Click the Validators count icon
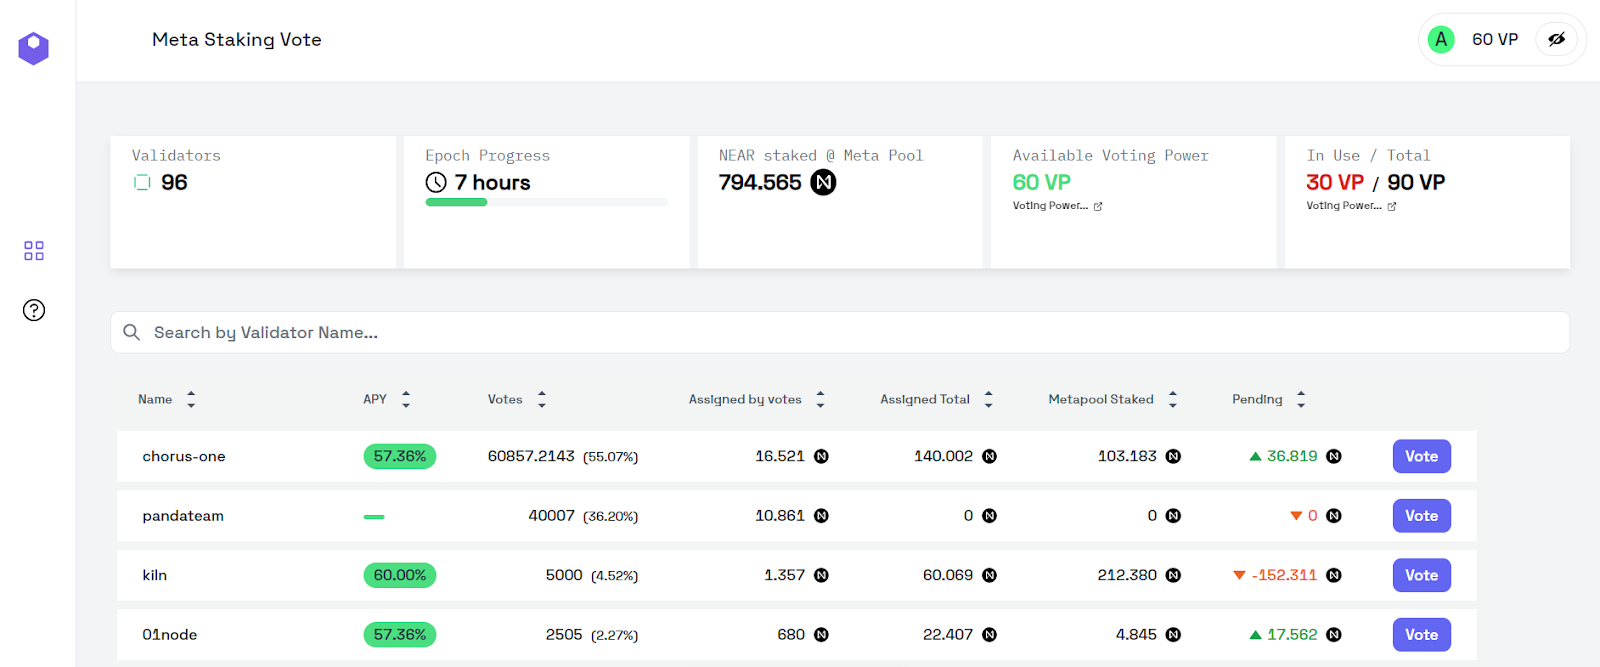1600x667 pixels. pyautogui.click(x=142, y=183)
